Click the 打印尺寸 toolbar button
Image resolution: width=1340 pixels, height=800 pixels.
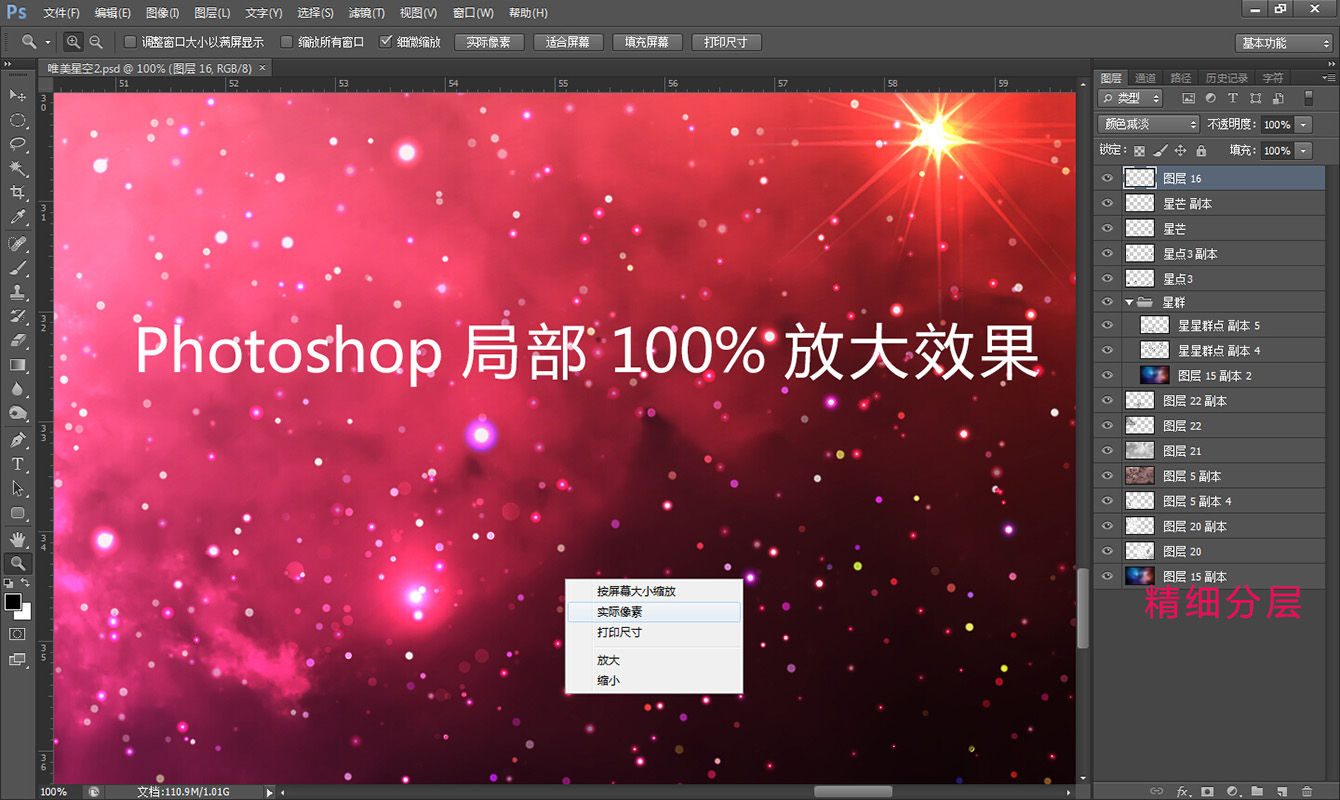coord(726,42)
